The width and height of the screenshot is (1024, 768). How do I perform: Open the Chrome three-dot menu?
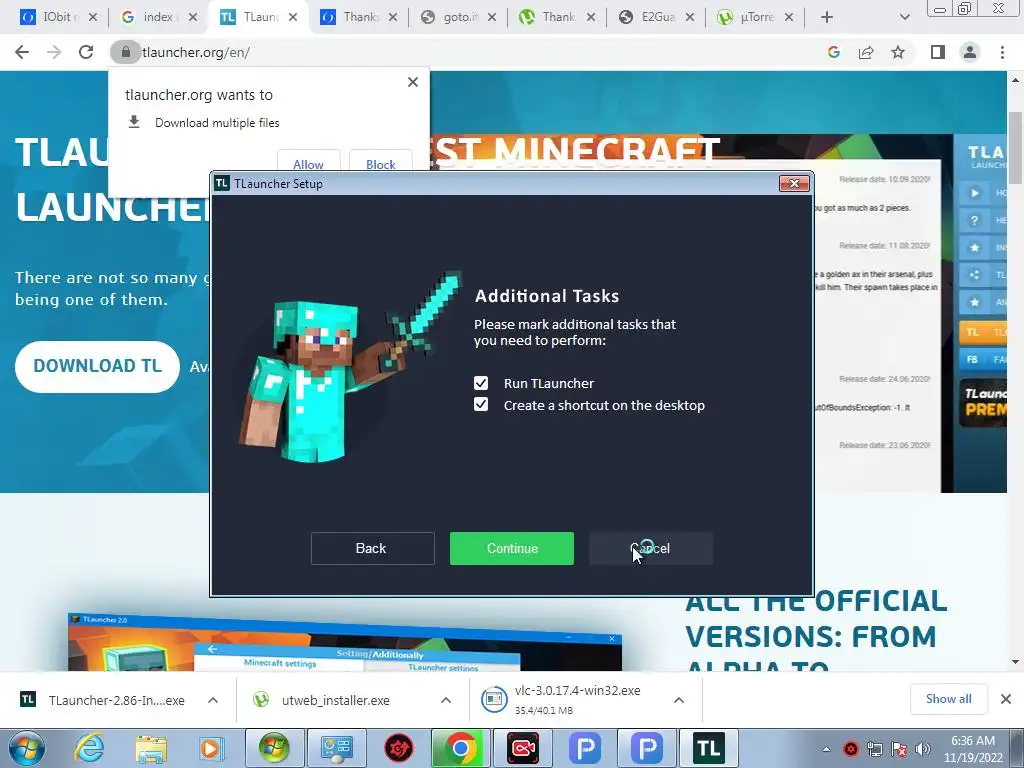point(1002,52)
